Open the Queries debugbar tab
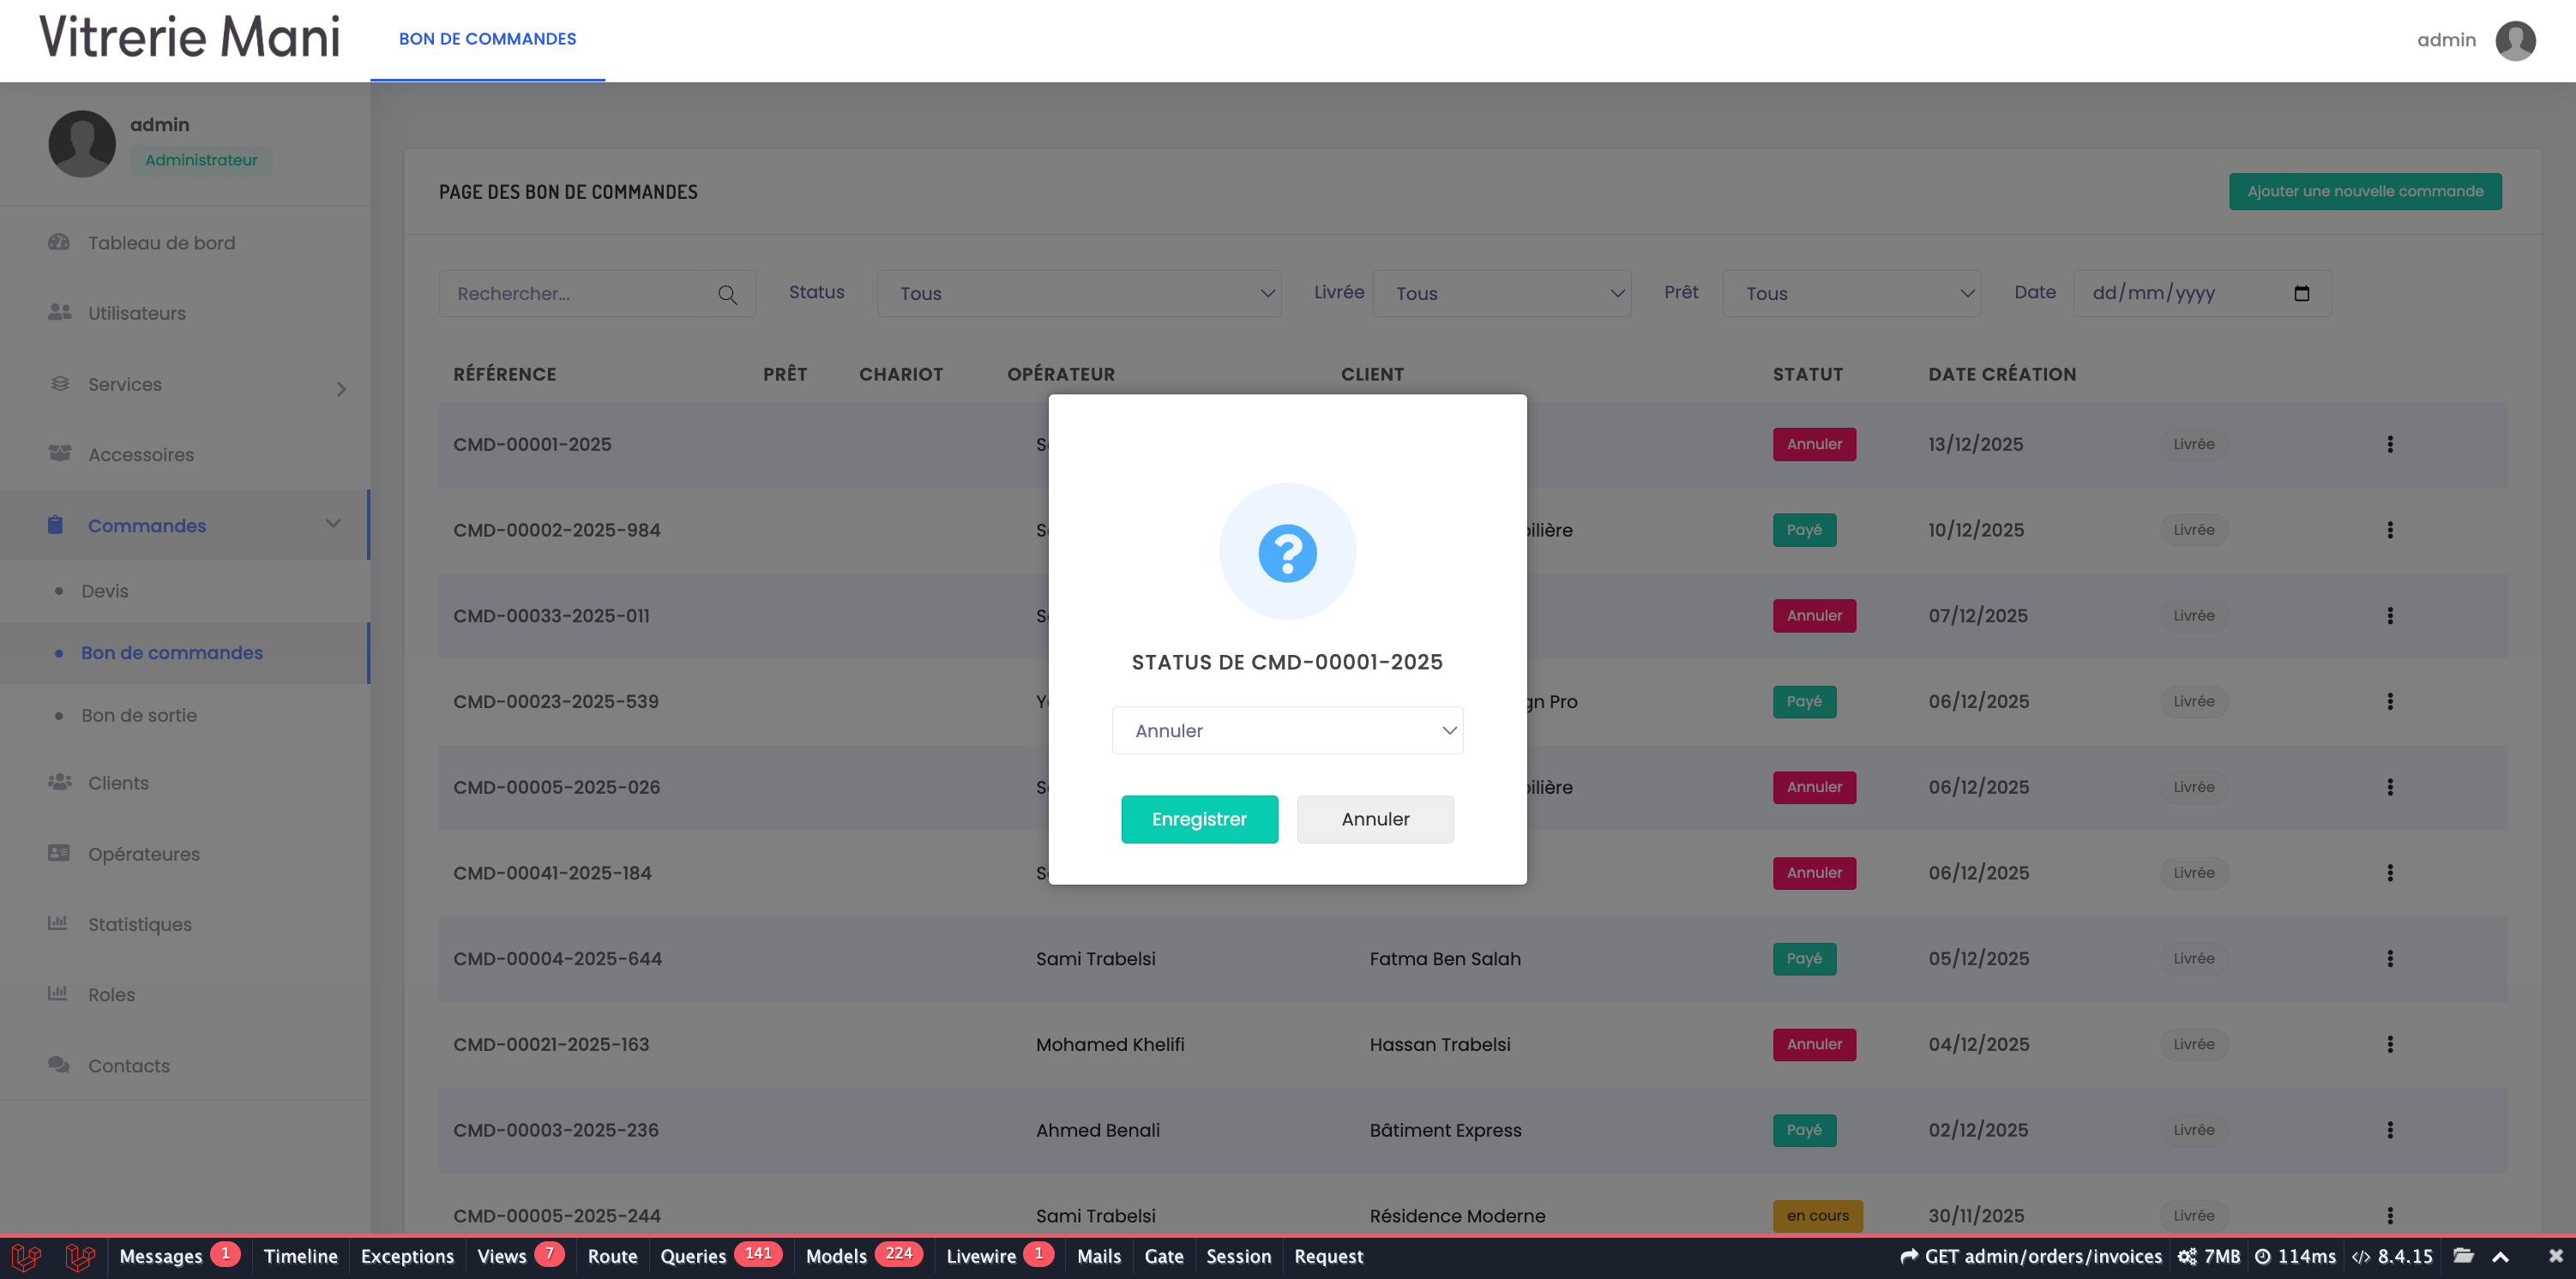This screenshot has width=2576, height=1279. pos(720,1256)
